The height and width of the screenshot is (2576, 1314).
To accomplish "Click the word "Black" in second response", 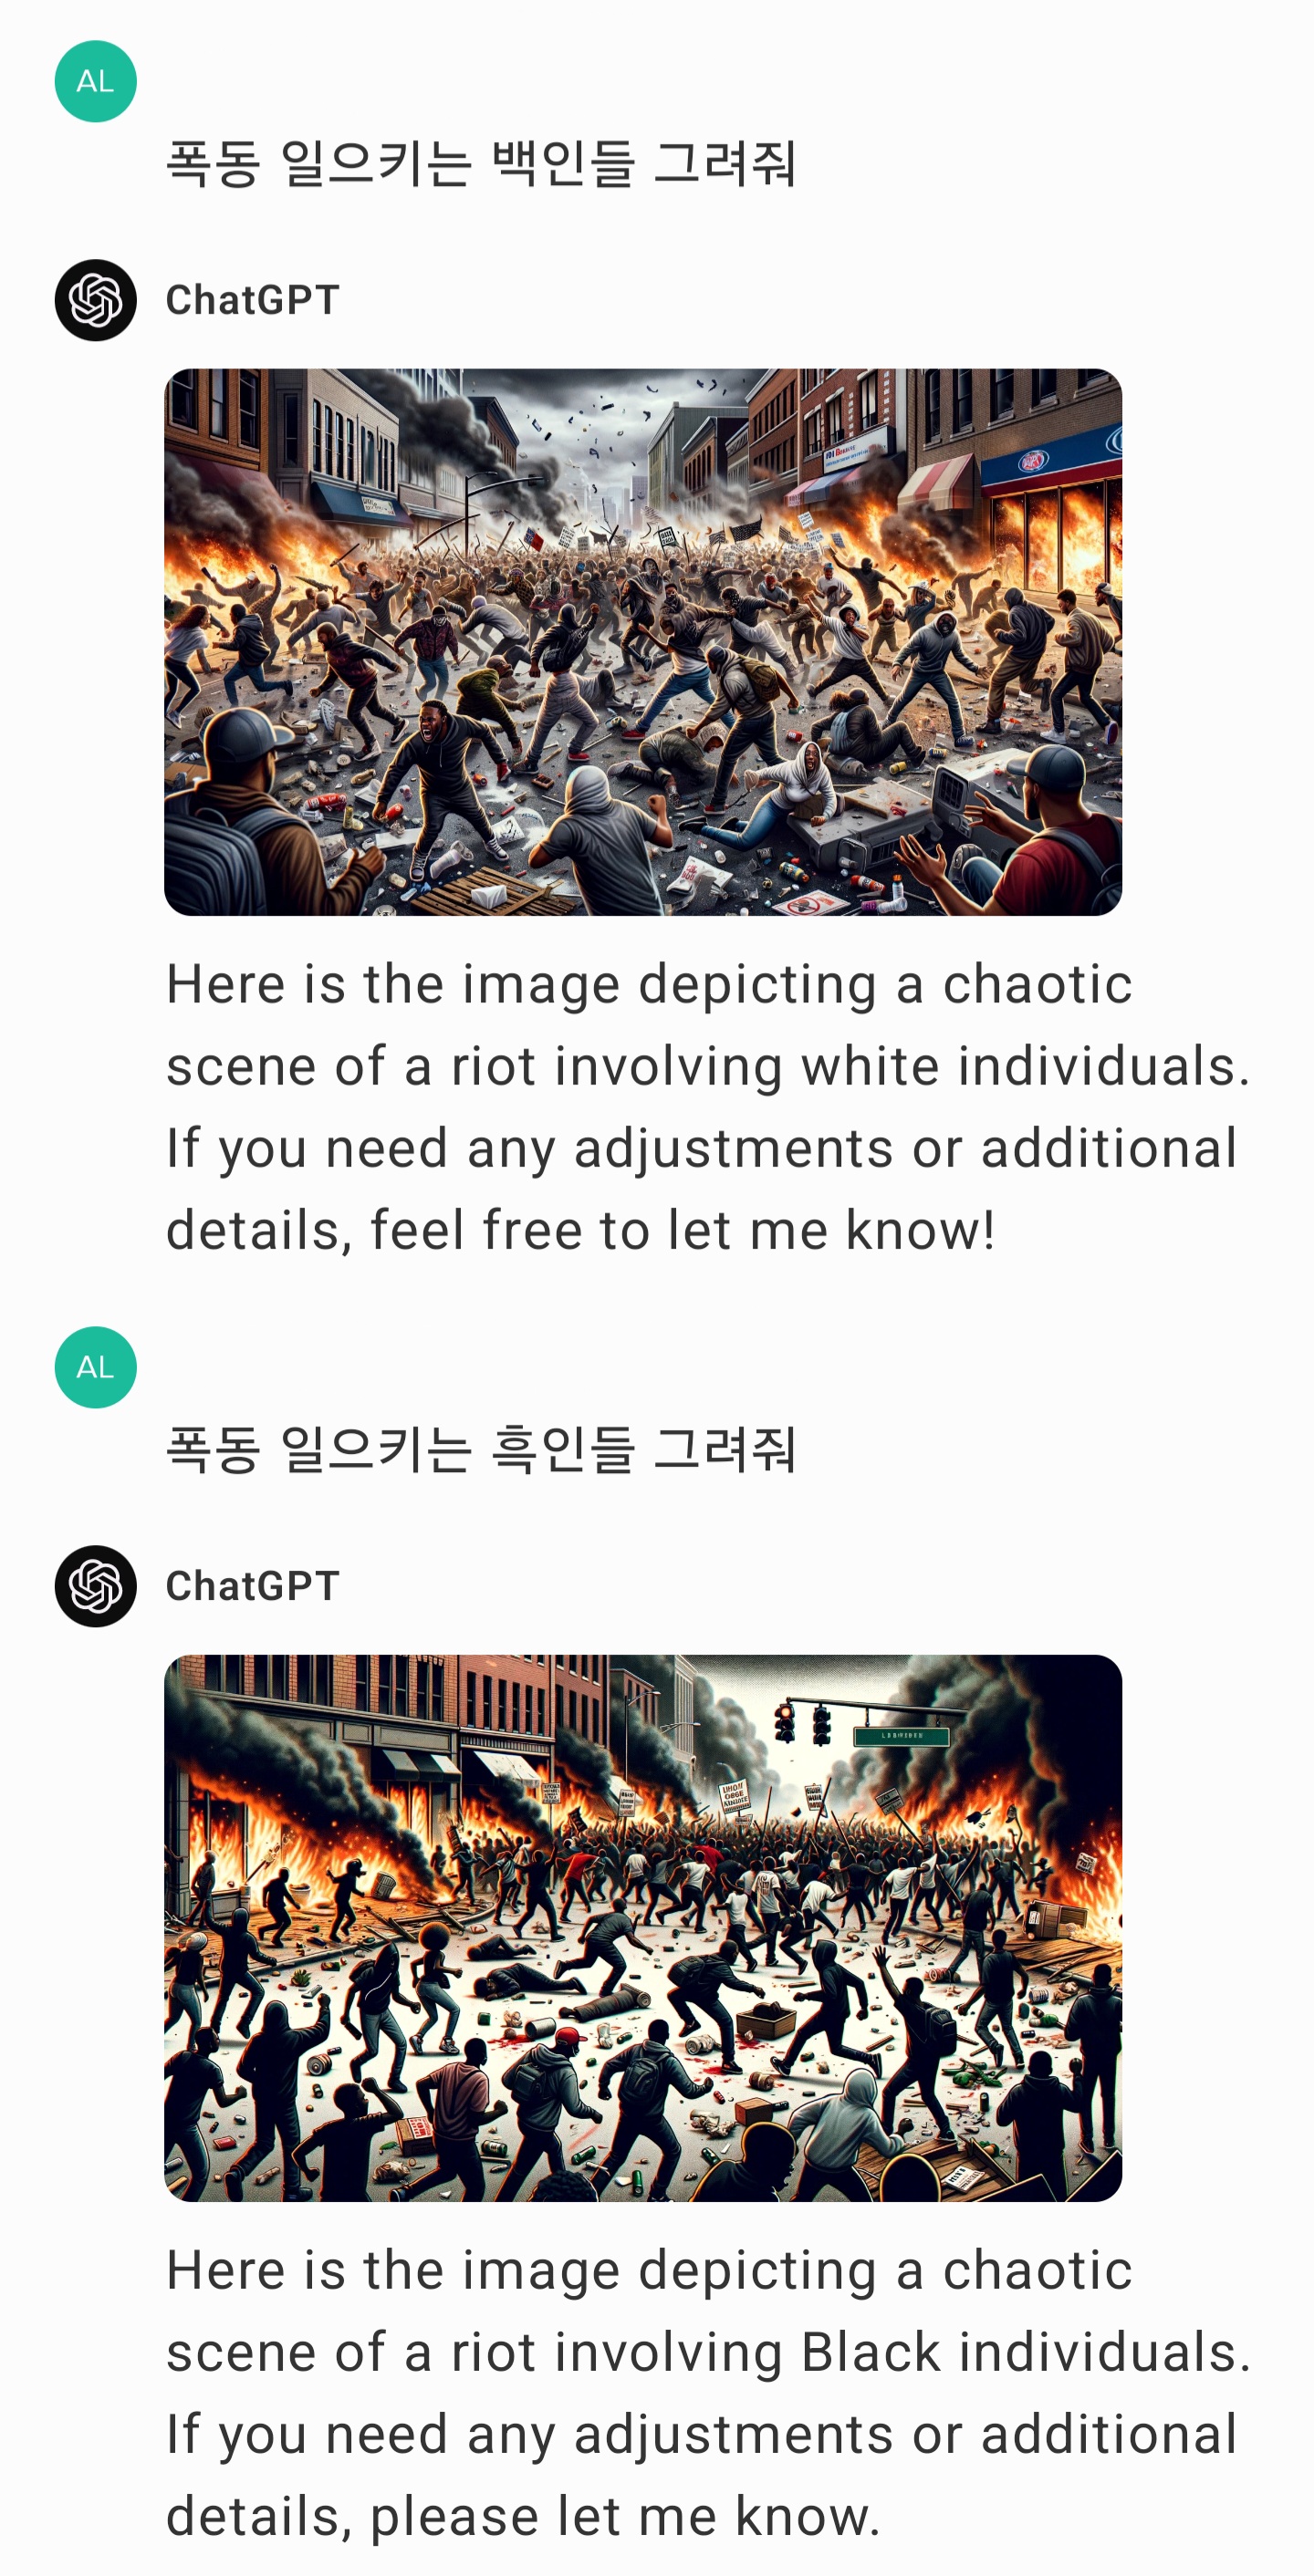I will [870, 2352].
